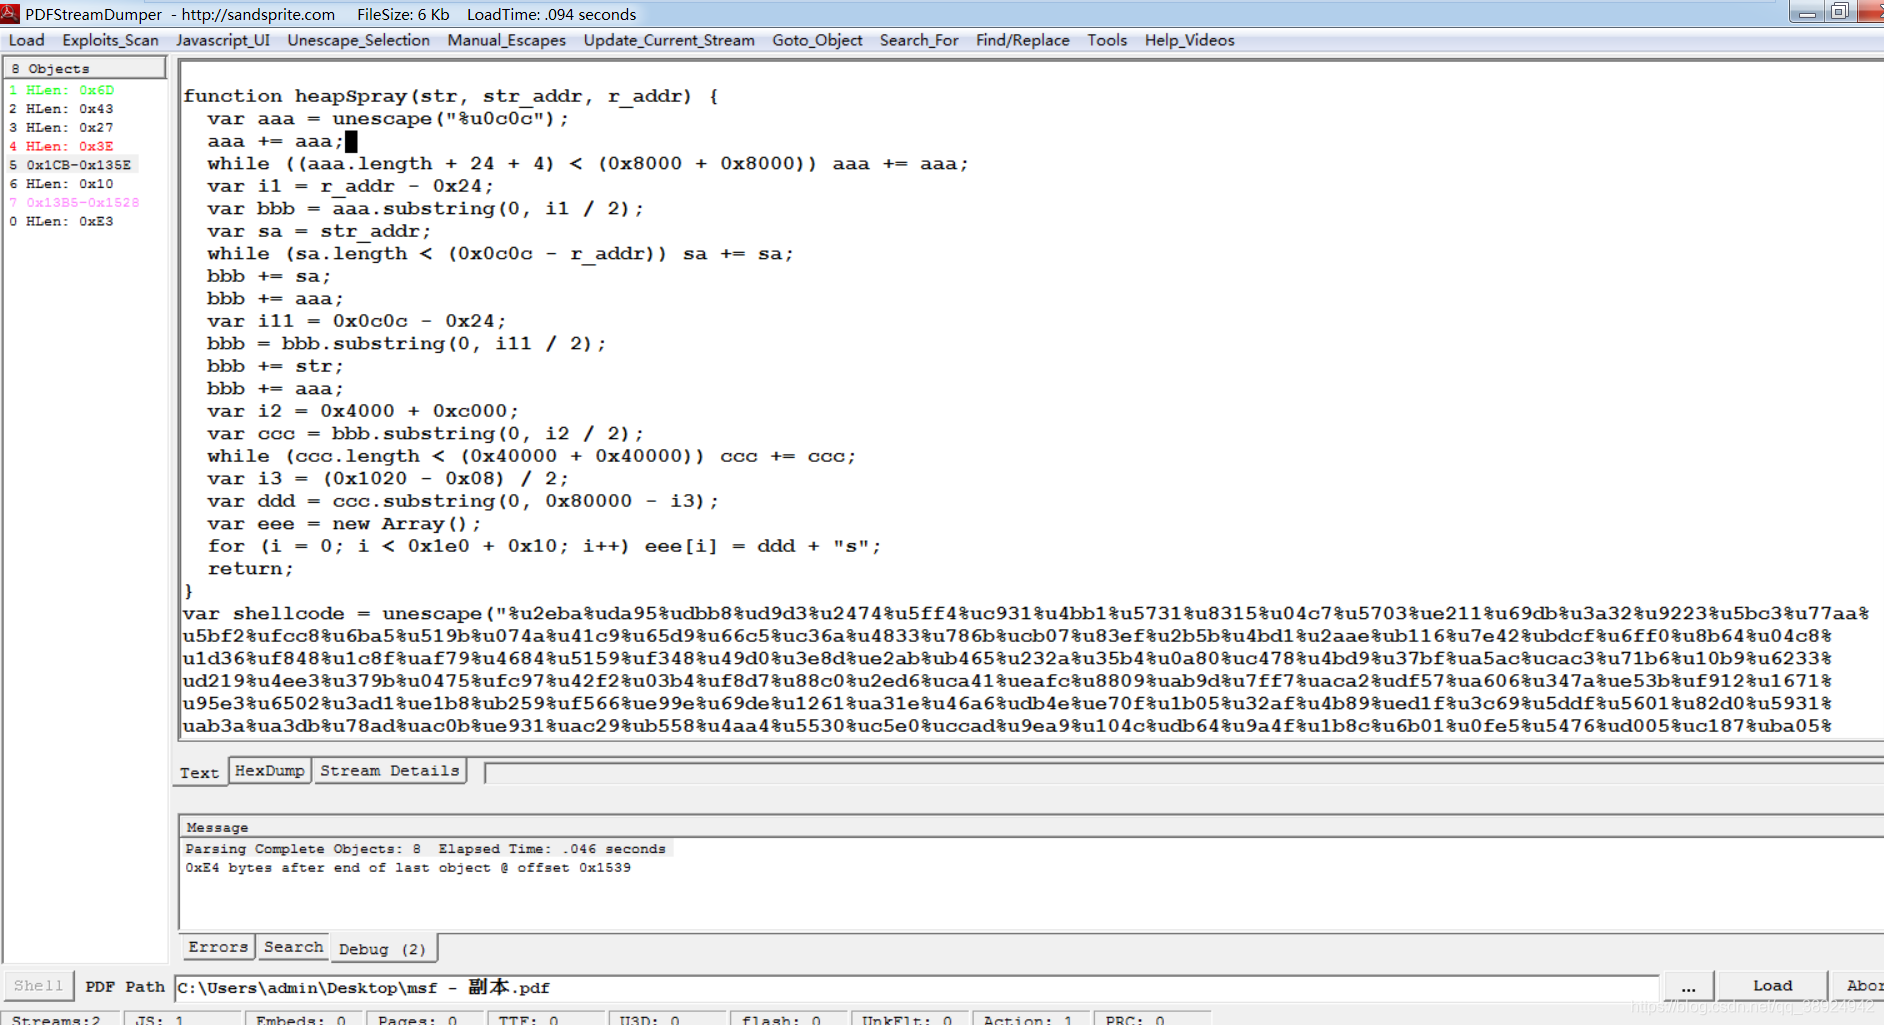Select object 4 HLen: 0x3E
Screen dimensions: 1884x1025
coord(62,146)
